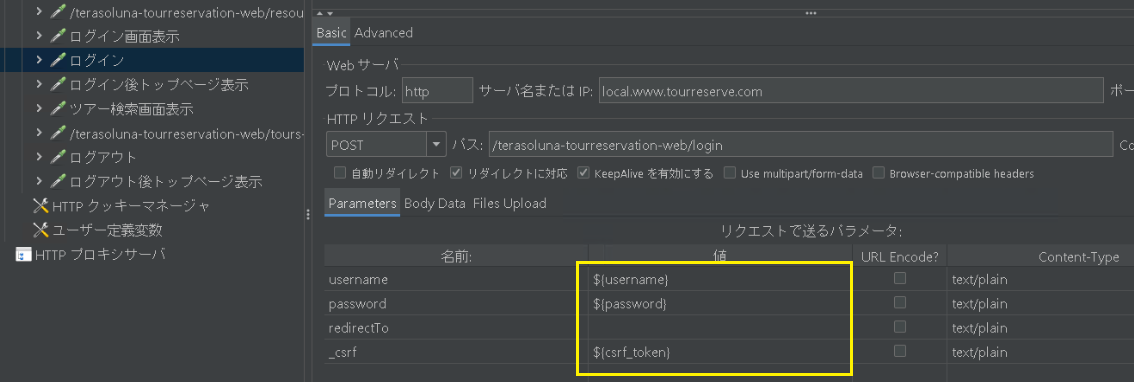Select the Parameters tab
The image size is (1134, 382).
click(362, 203)
